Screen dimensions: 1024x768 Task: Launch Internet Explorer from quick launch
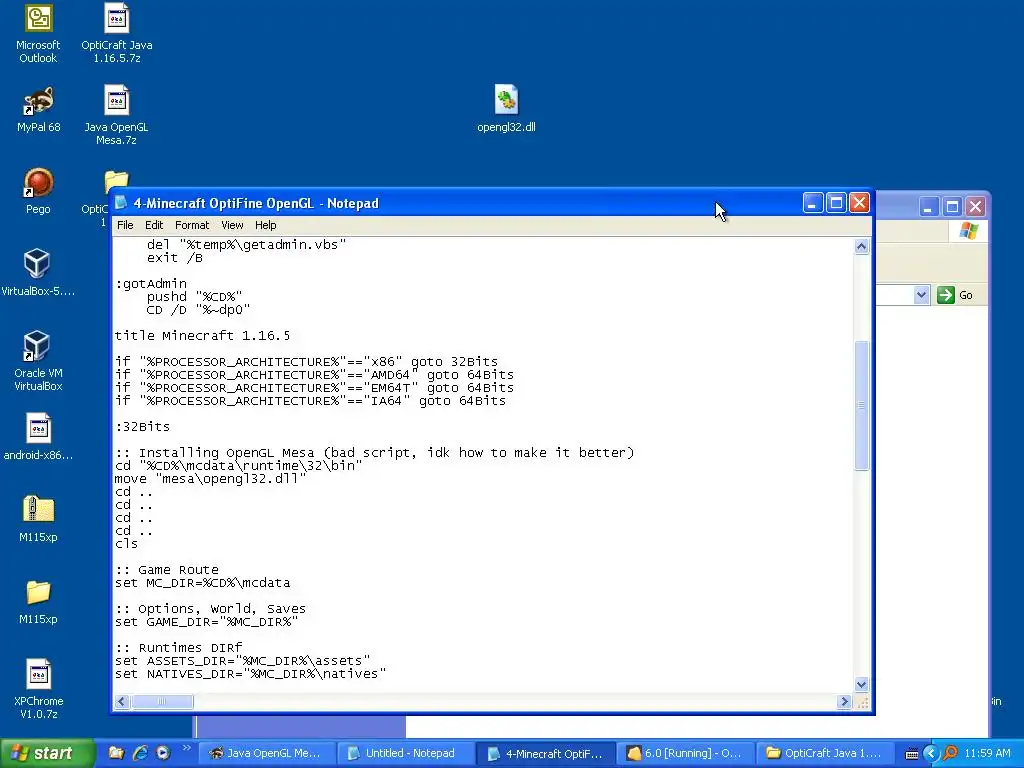pos(140,753)
